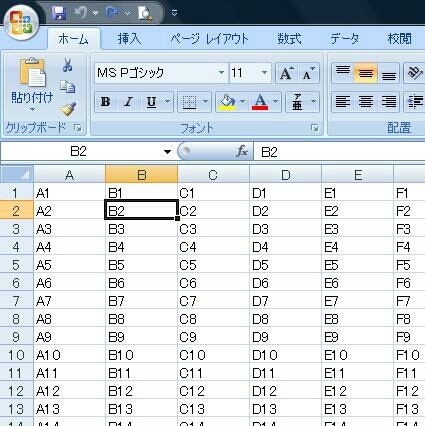The image size is (425, 426).
Task: Select row 5 header
Action: click(x=17, y=265)
